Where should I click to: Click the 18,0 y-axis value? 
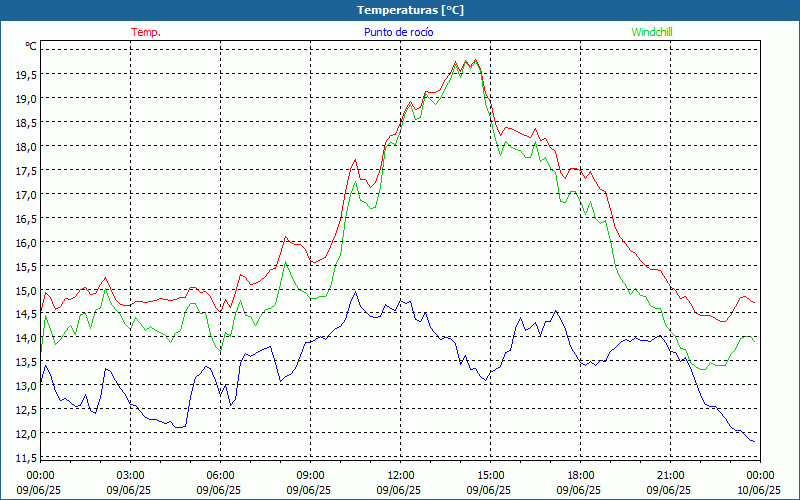(x=26, y=147)
